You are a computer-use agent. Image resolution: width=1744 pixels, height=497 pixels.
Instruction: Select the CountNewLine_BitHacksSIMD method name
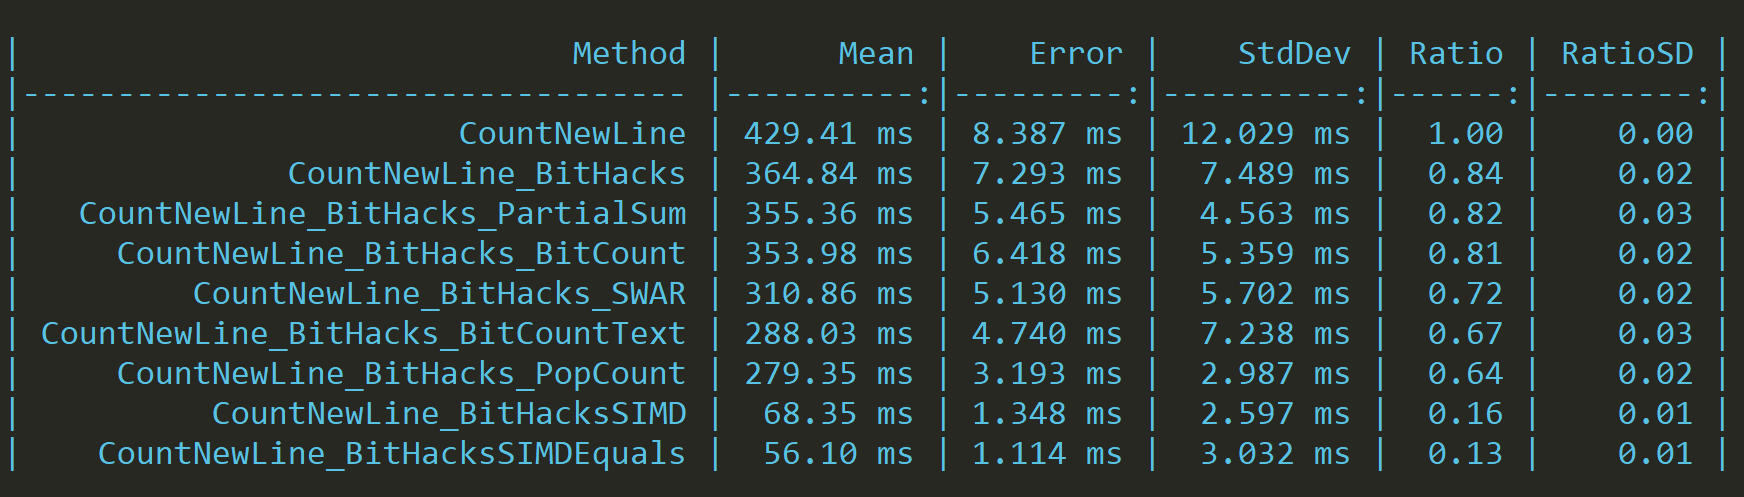449,413
